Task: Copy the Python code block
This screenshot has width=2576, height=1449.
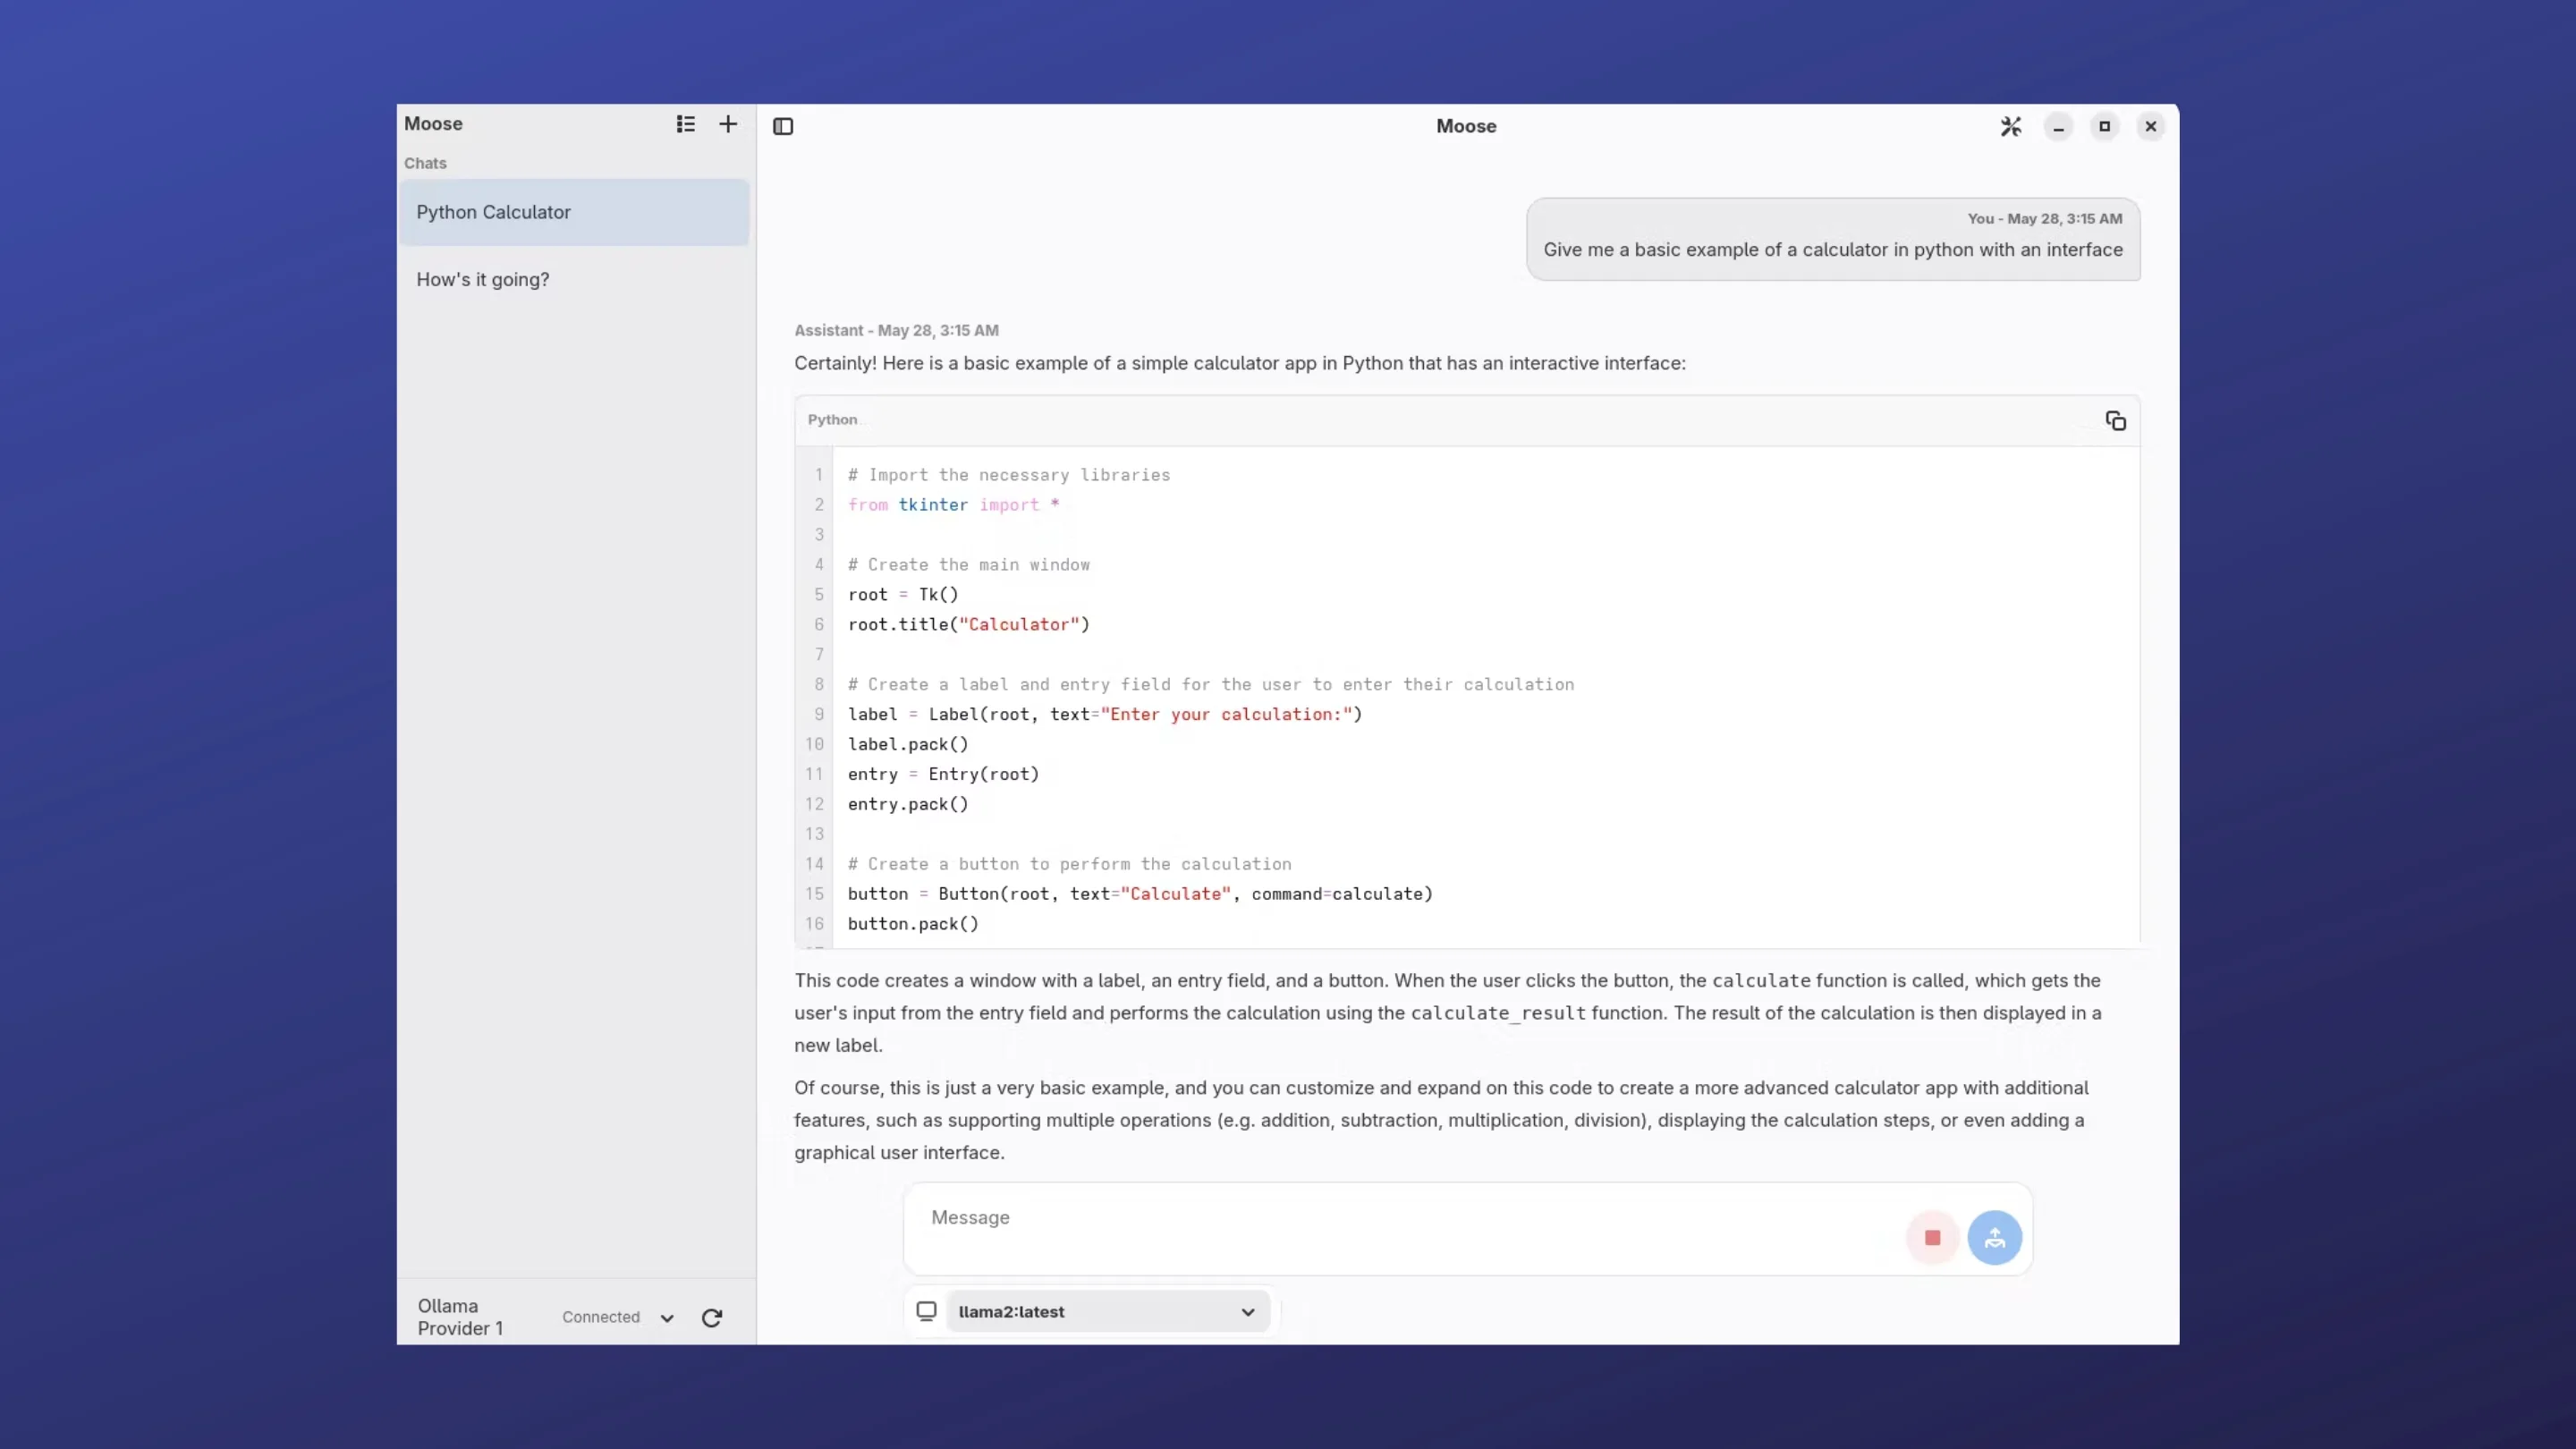Action: pyautogui.click(x=2115, y=421)
